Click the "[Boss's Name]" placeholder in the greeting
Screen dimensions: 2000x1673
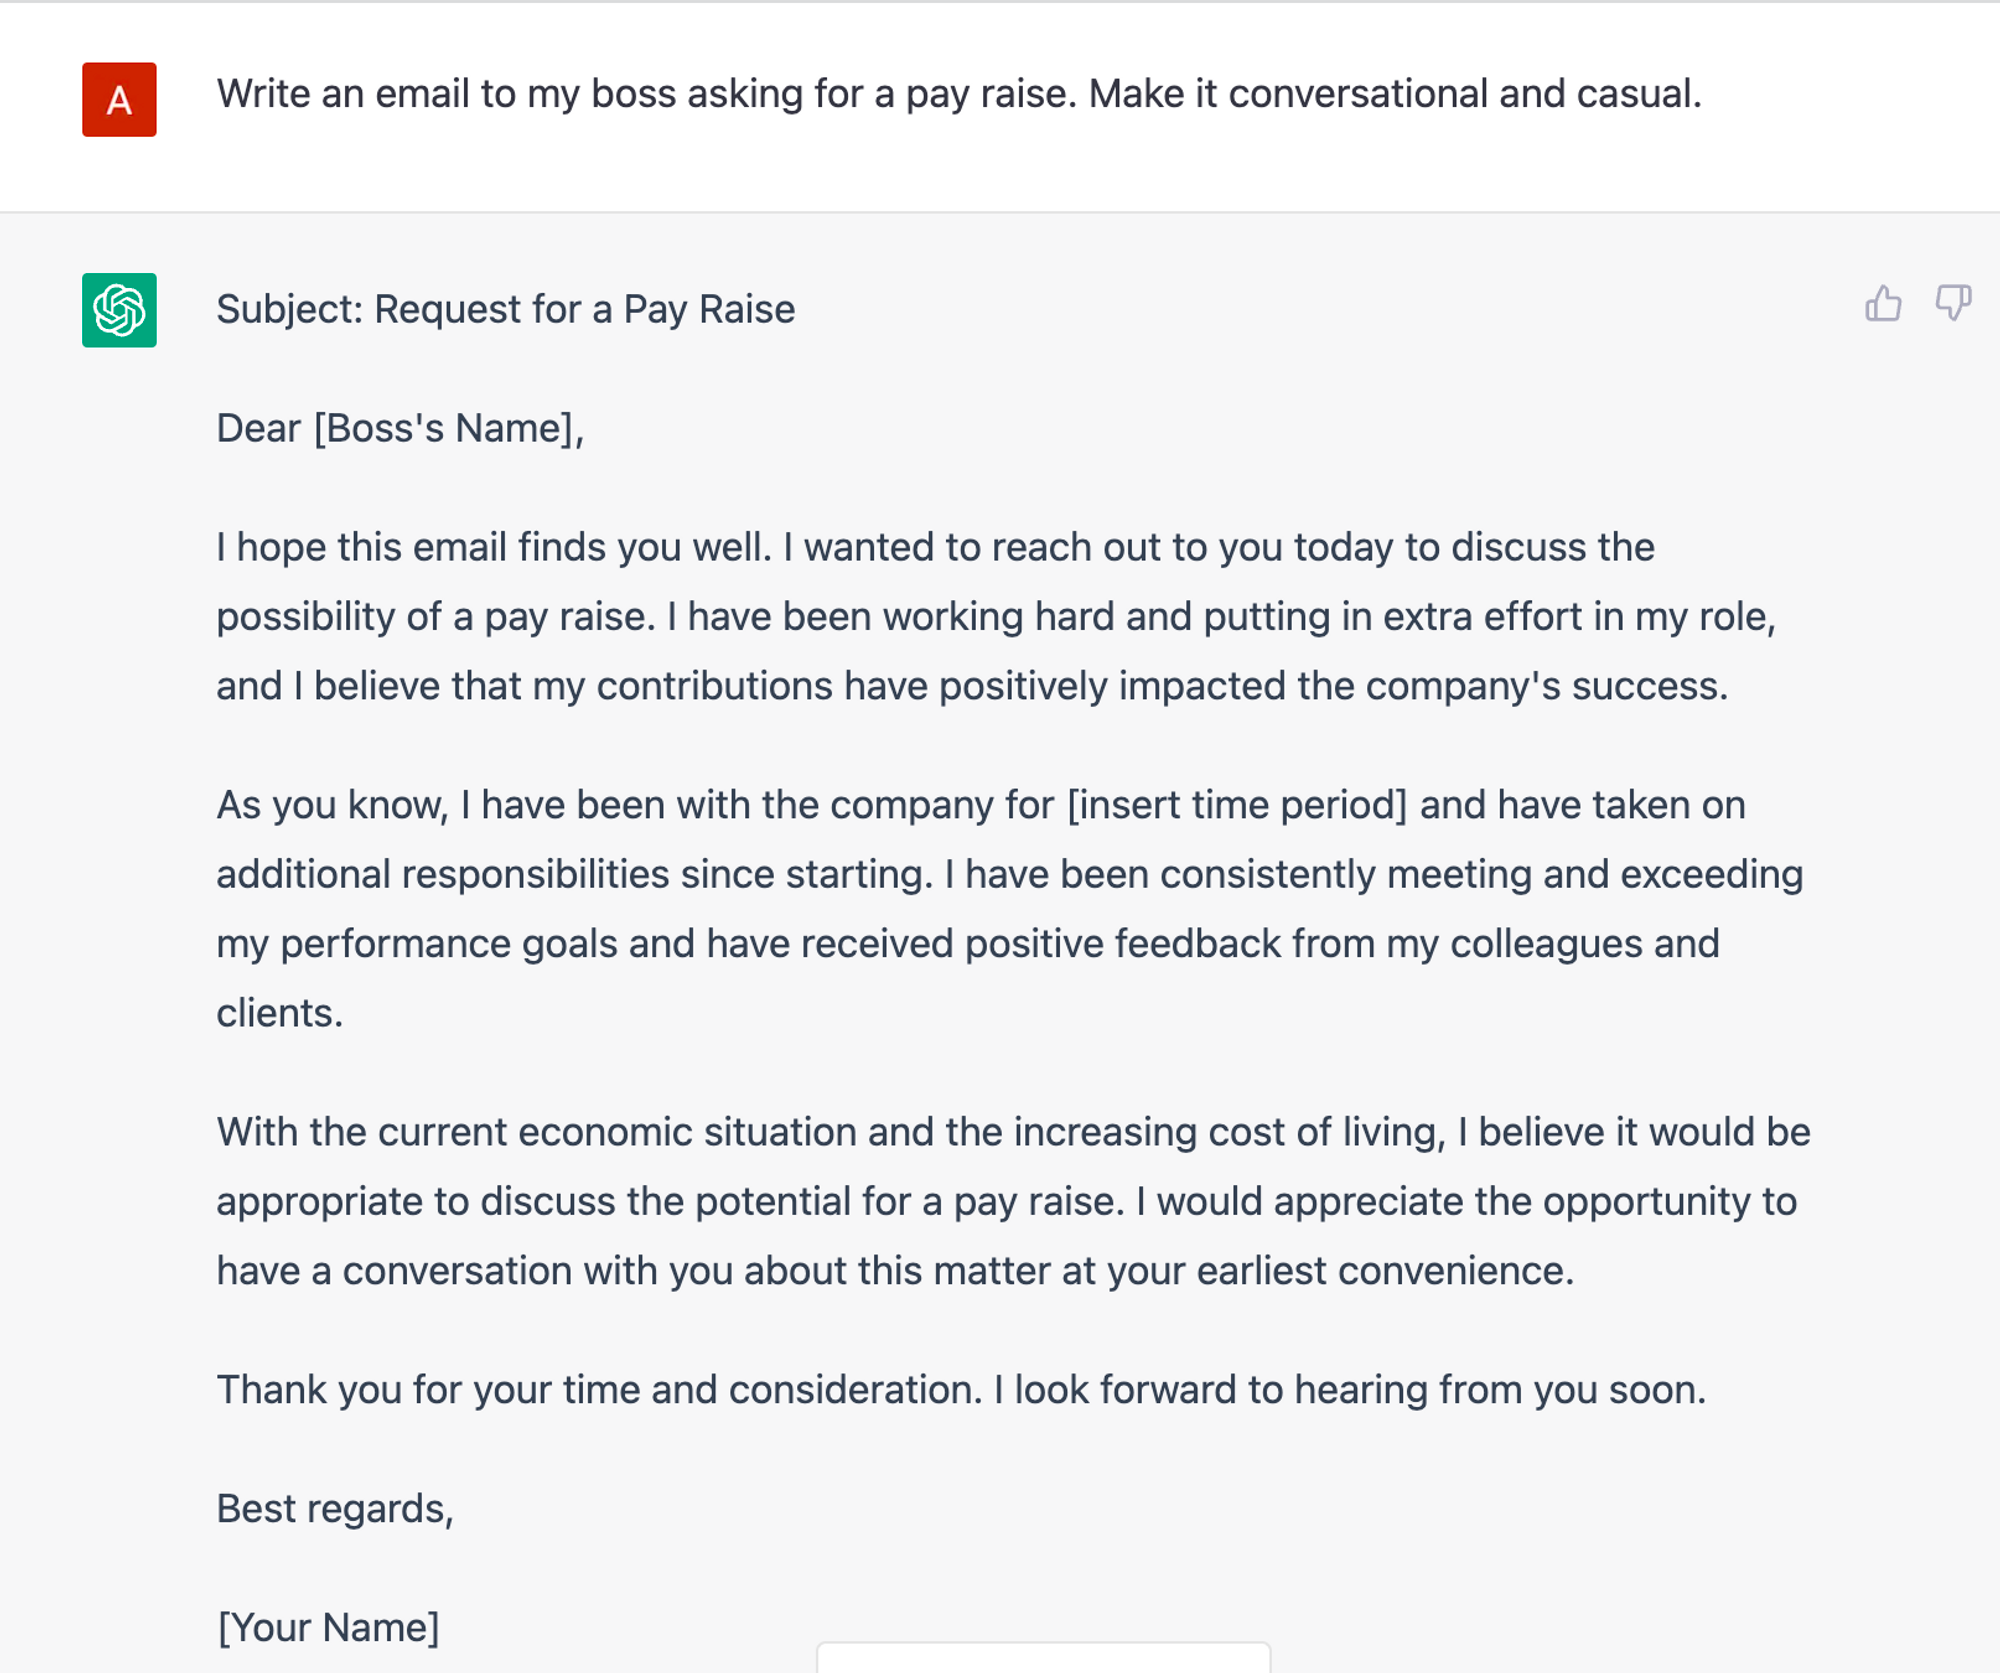[444, 429]
